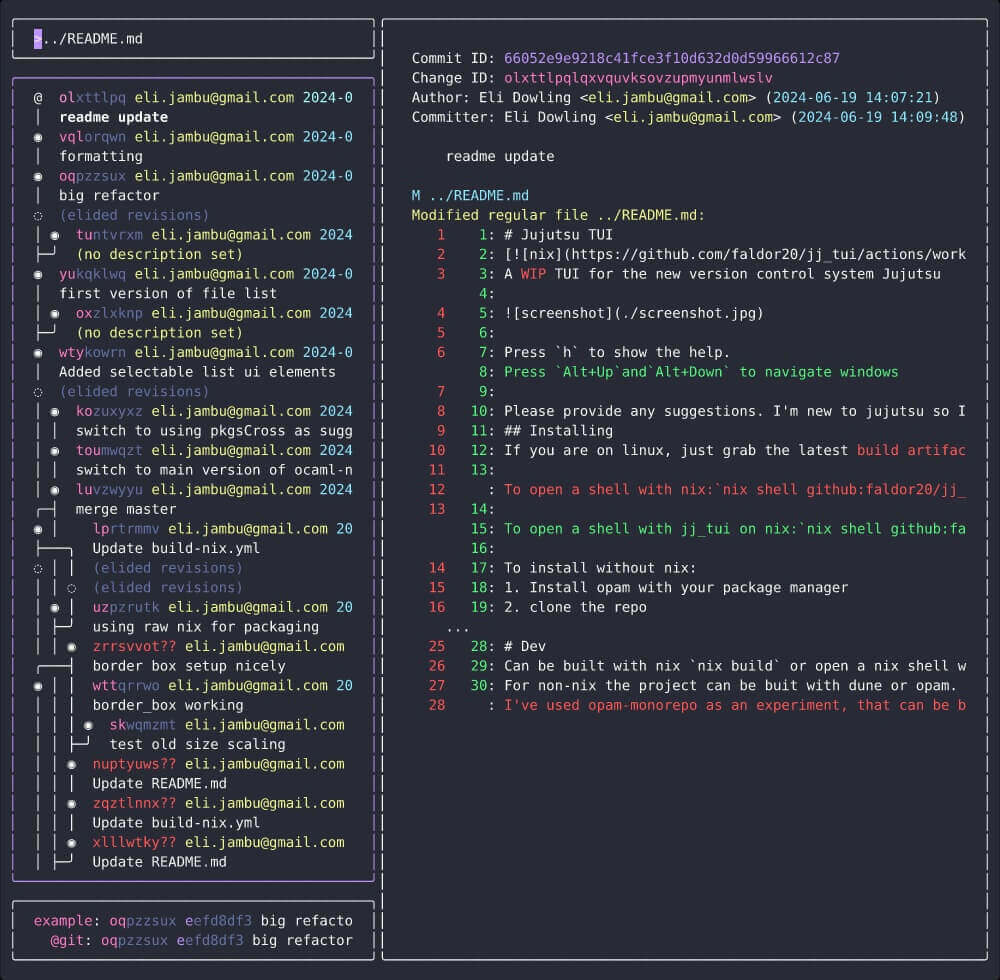The width and height of the screenshot is (1000, 980).
Task: Click the @ working copy marker
Action: (38, 98)
